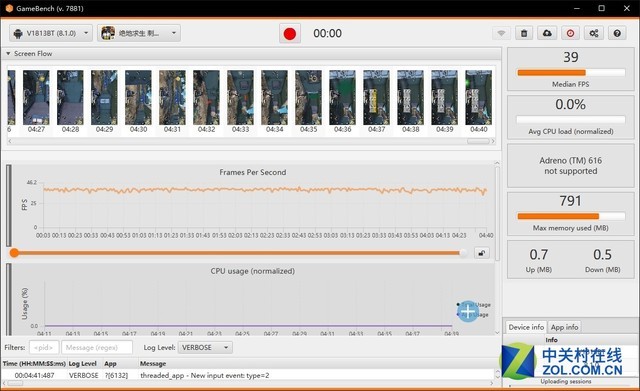640x391 pixels.
Task: Click the red power stop icon
Action: (x=570, y=33)
